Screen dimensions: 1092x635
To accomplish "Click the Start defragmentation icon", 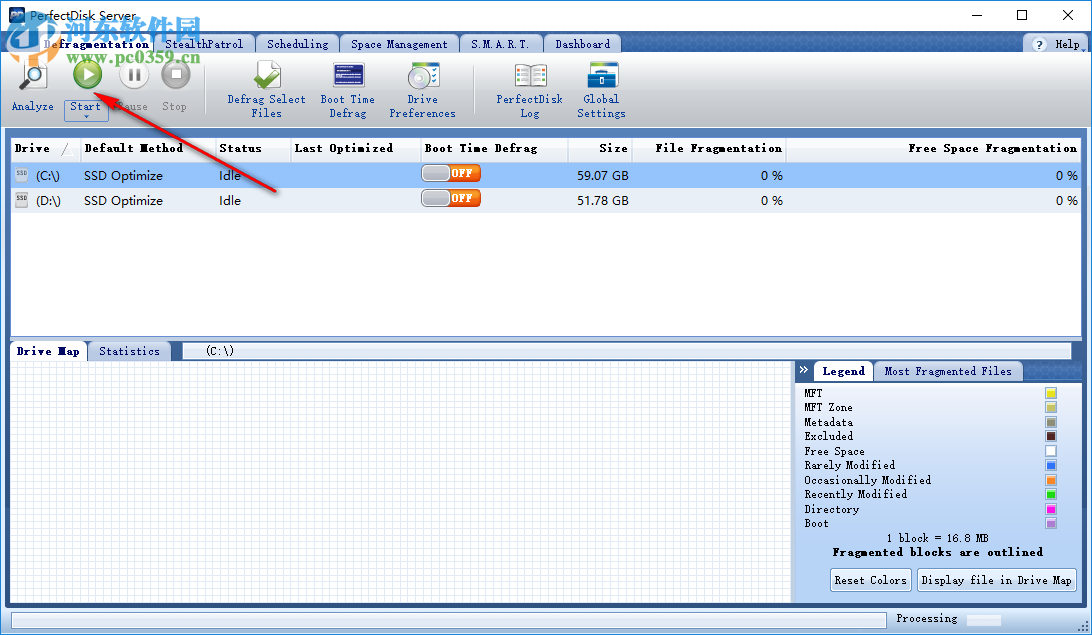I will [x=86, y=75].
